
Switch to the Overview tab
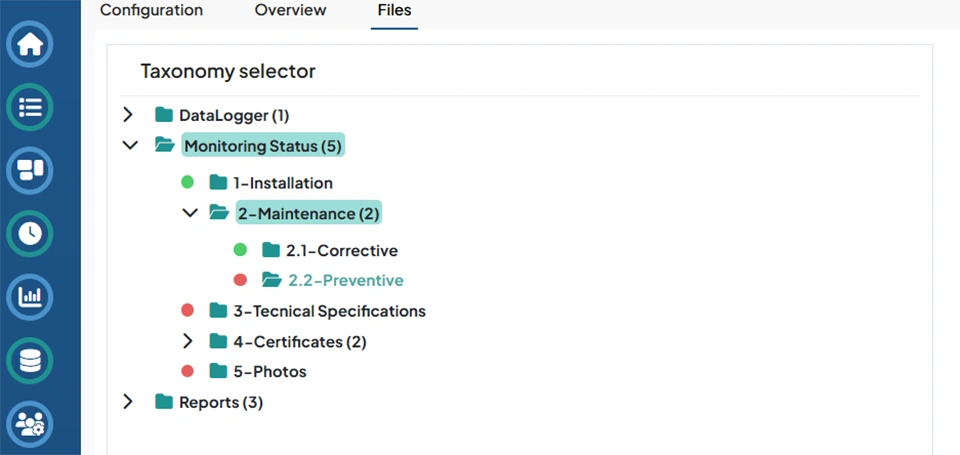(290, 11)
